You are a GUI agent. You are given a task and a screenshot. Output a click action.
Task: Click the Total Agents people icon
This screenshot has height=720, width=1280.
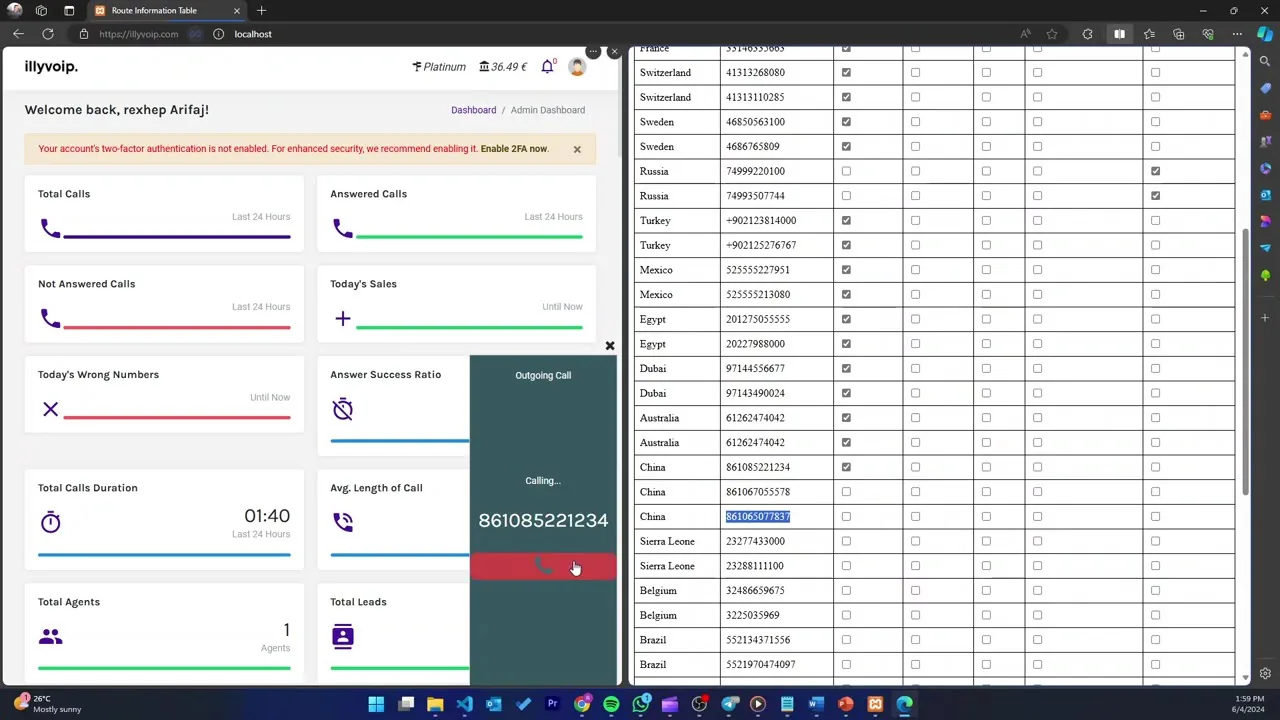50,636
